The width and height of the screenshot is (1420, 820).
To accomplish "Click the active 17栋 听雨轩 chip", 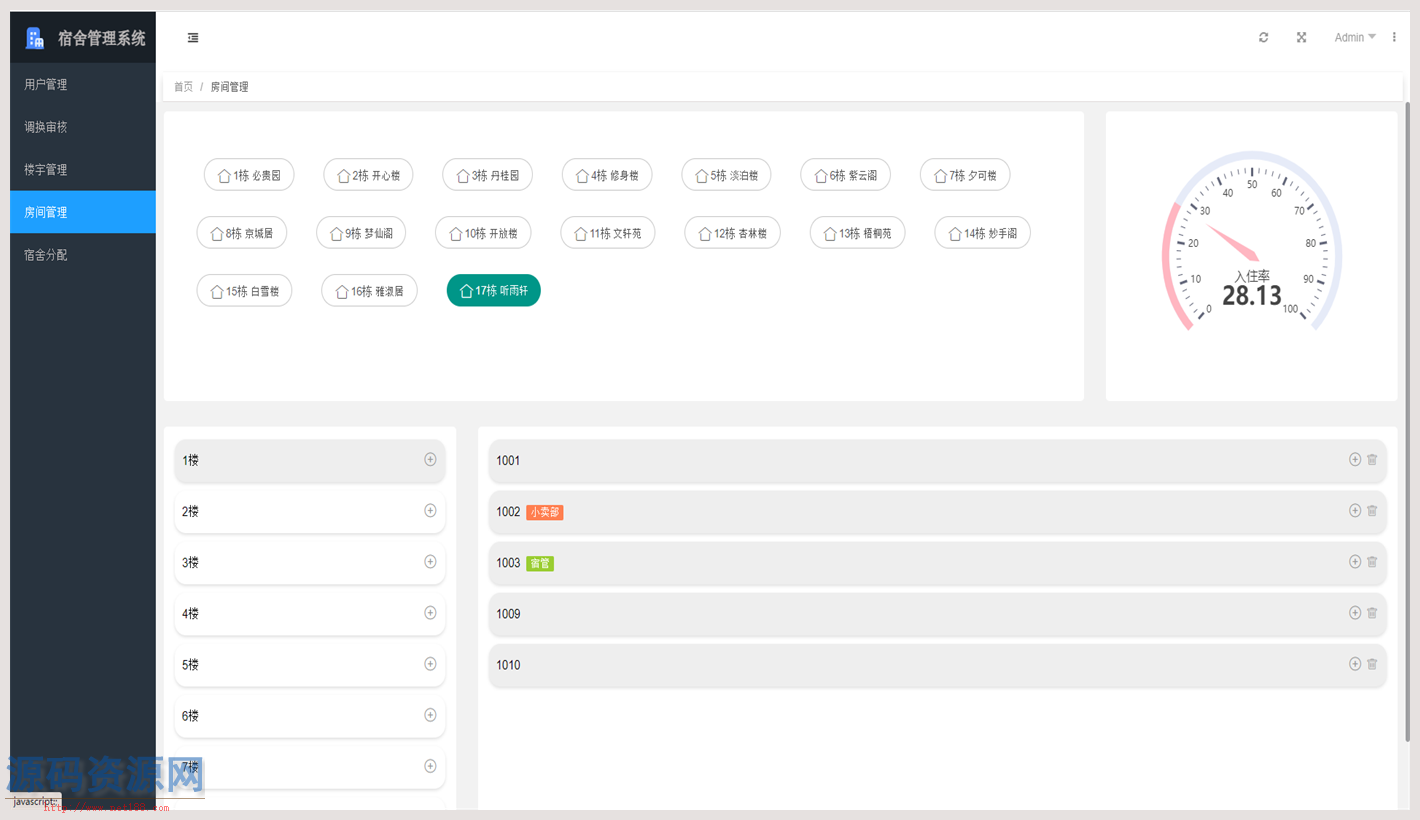I will [494, 291].
